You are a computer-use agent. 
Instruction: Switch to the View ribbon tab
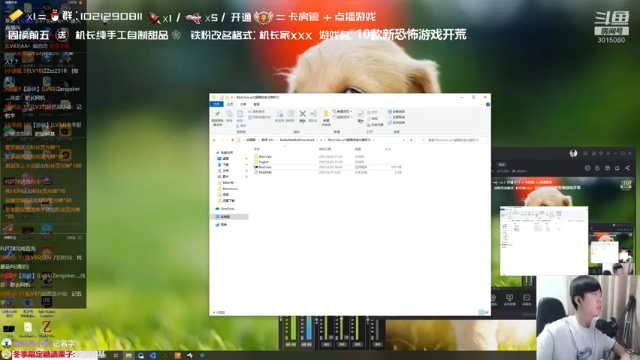click(x=256, y=104)
